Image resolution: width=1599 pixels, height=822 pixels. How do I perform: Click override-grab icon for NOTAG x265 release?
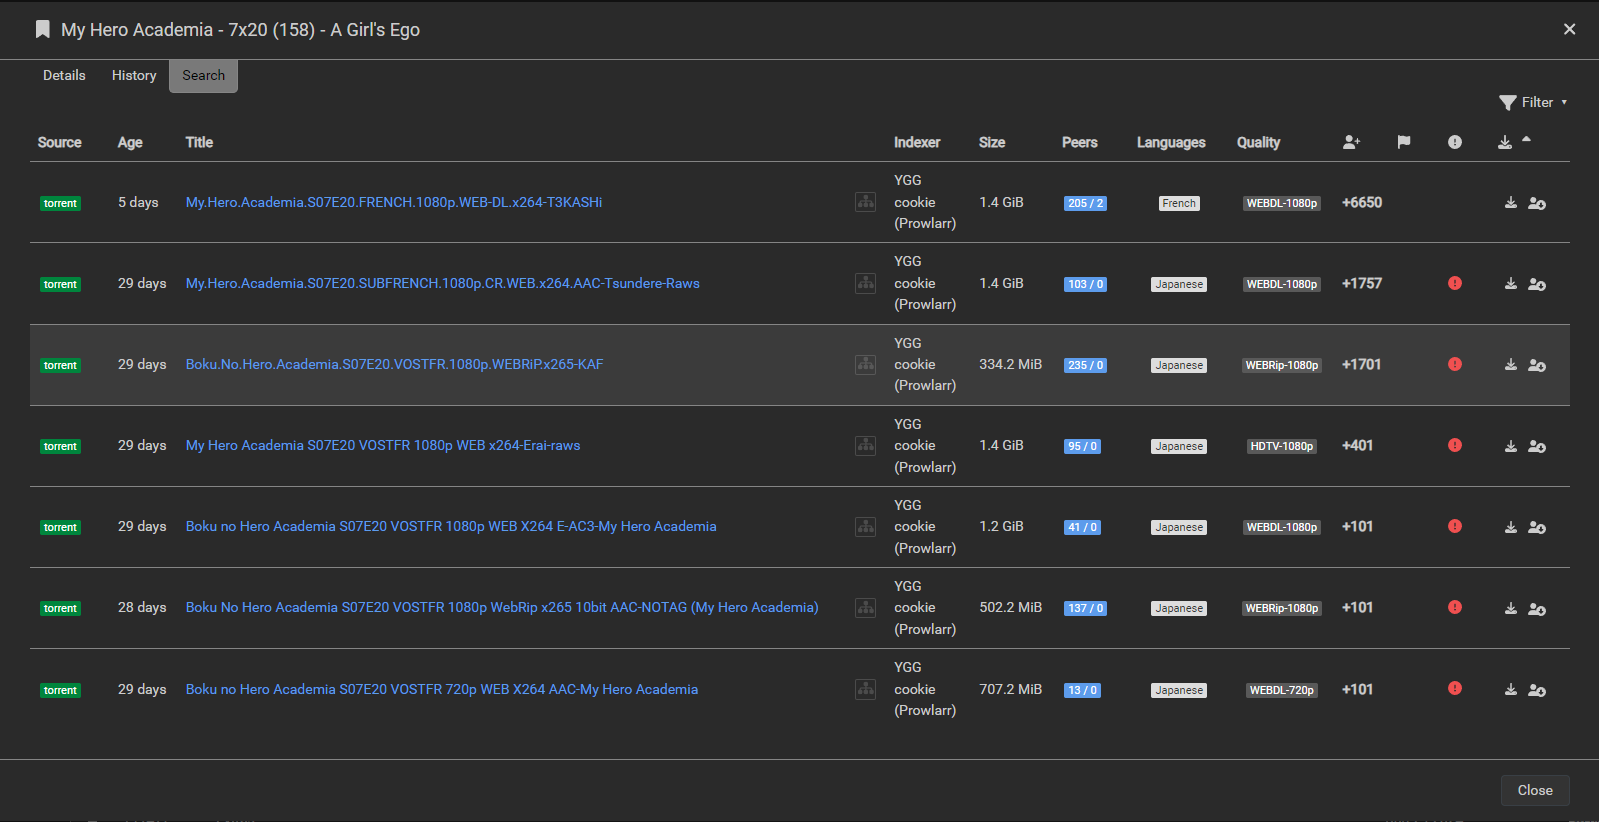pos(1537,609)
